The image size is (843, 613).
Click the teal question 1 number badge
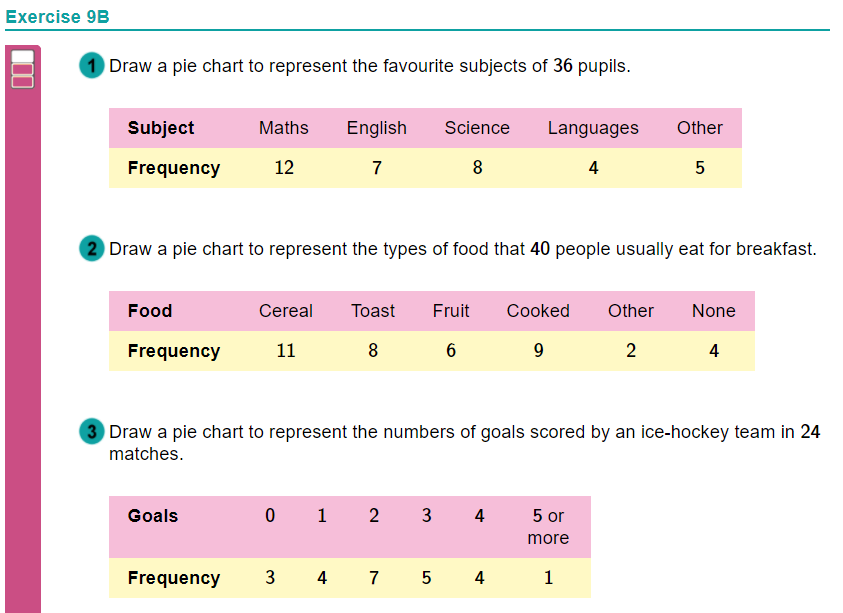click(92, 66)
